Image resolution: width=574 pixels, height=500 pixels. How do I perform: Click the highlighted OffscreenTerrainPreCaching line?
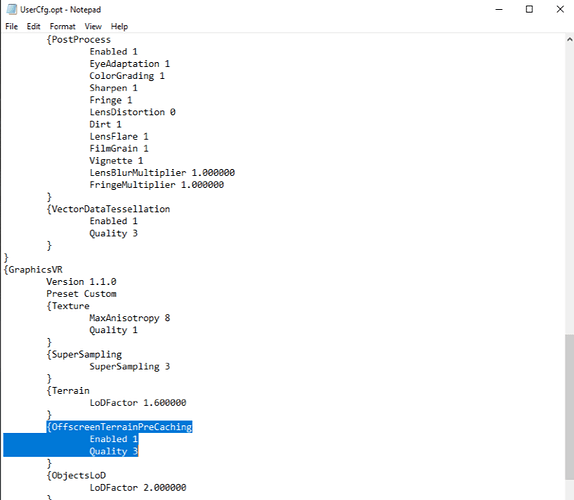click(x=119, y=427)
